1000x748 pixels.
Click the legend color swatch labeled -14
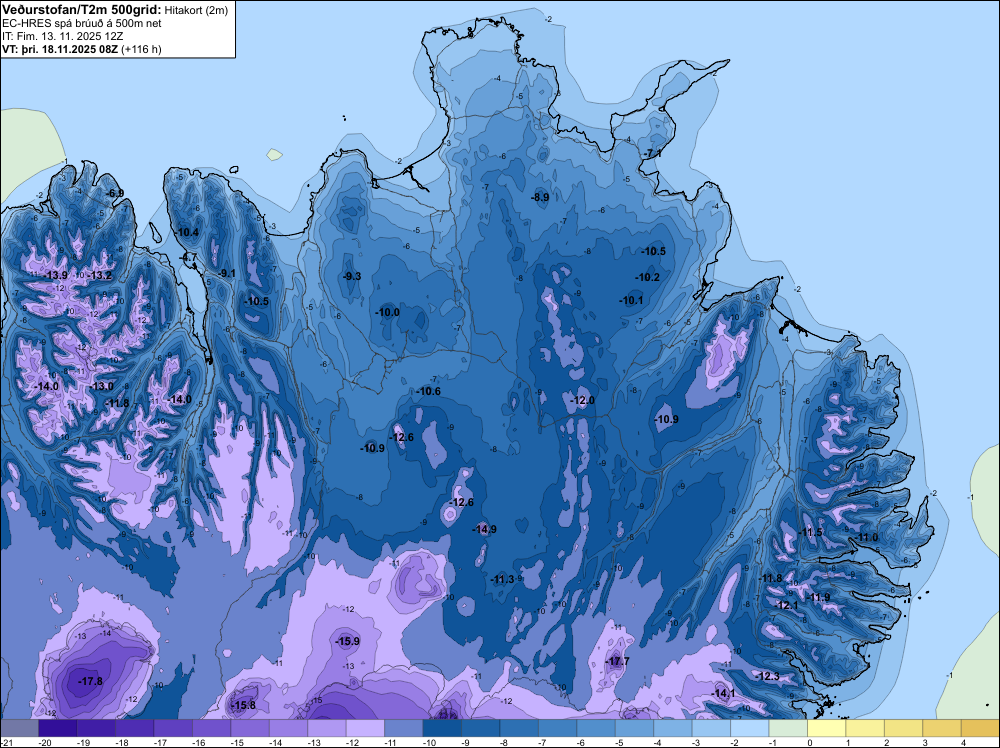click(x=288, y=728)
